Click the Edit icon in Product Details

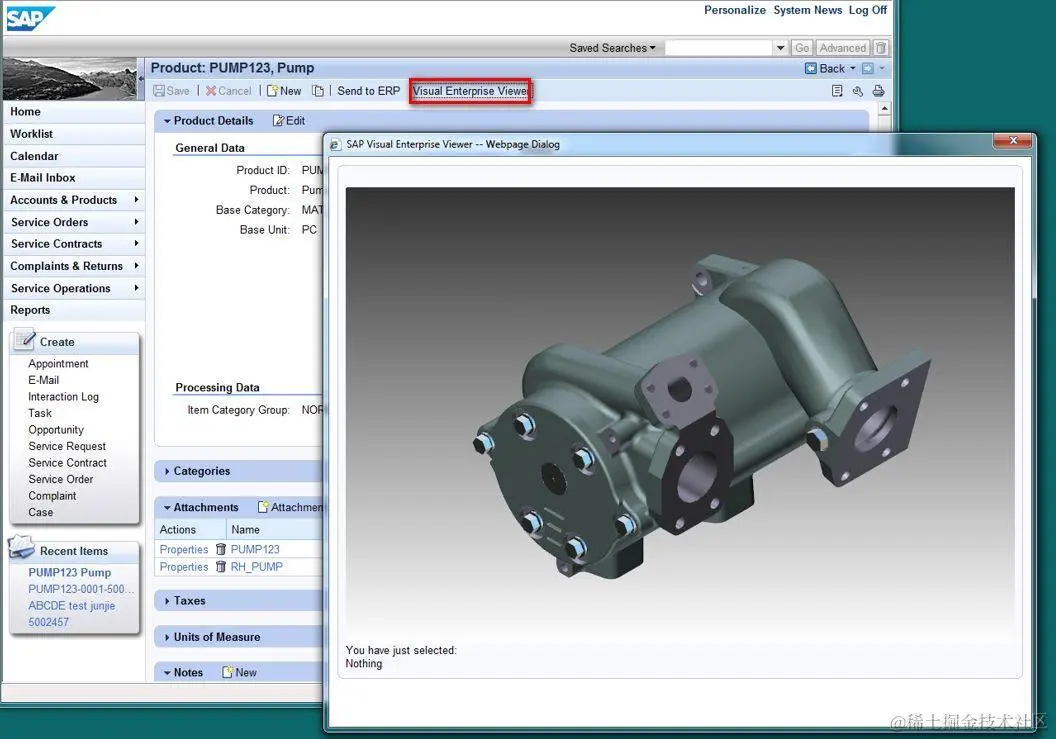click(278, 121)
